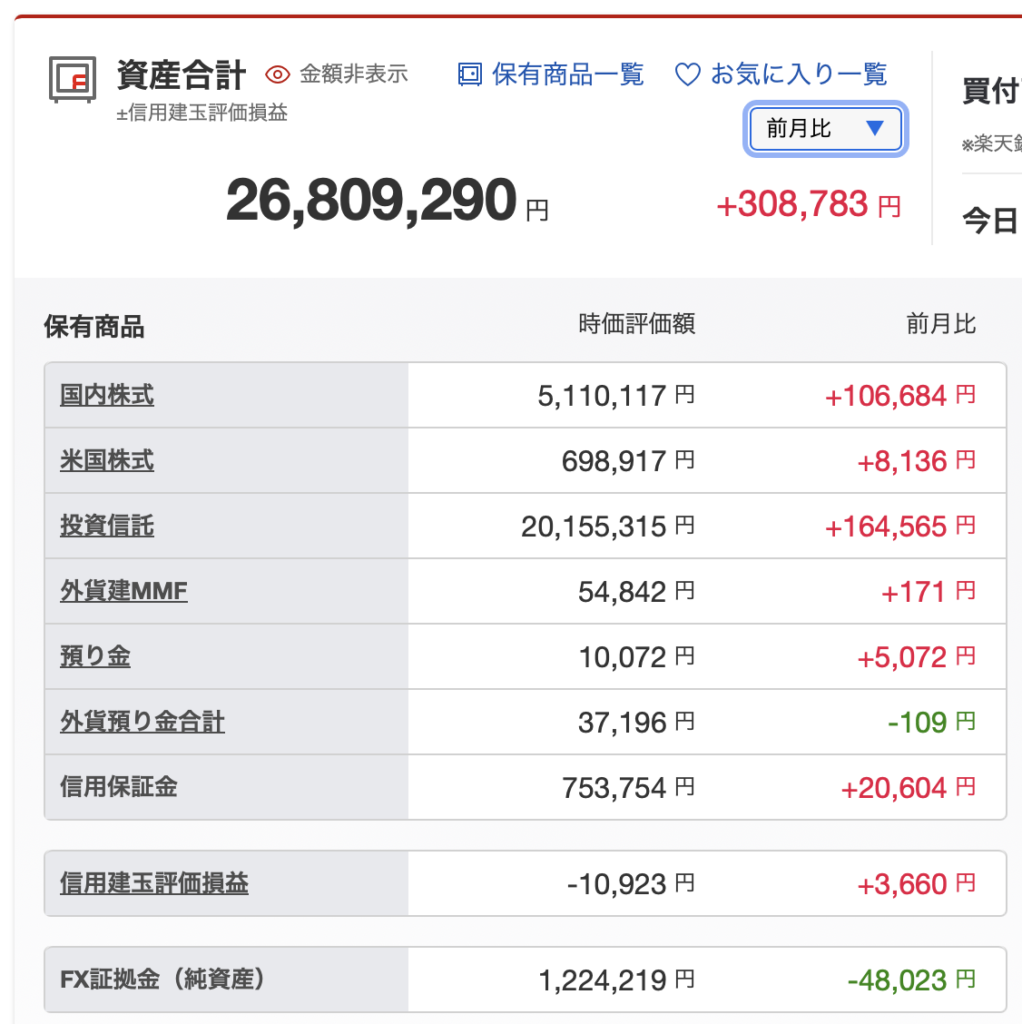Open the 前月比 dropdown selector
The height and width of the screenshot is (1024, 1022).
825,129
